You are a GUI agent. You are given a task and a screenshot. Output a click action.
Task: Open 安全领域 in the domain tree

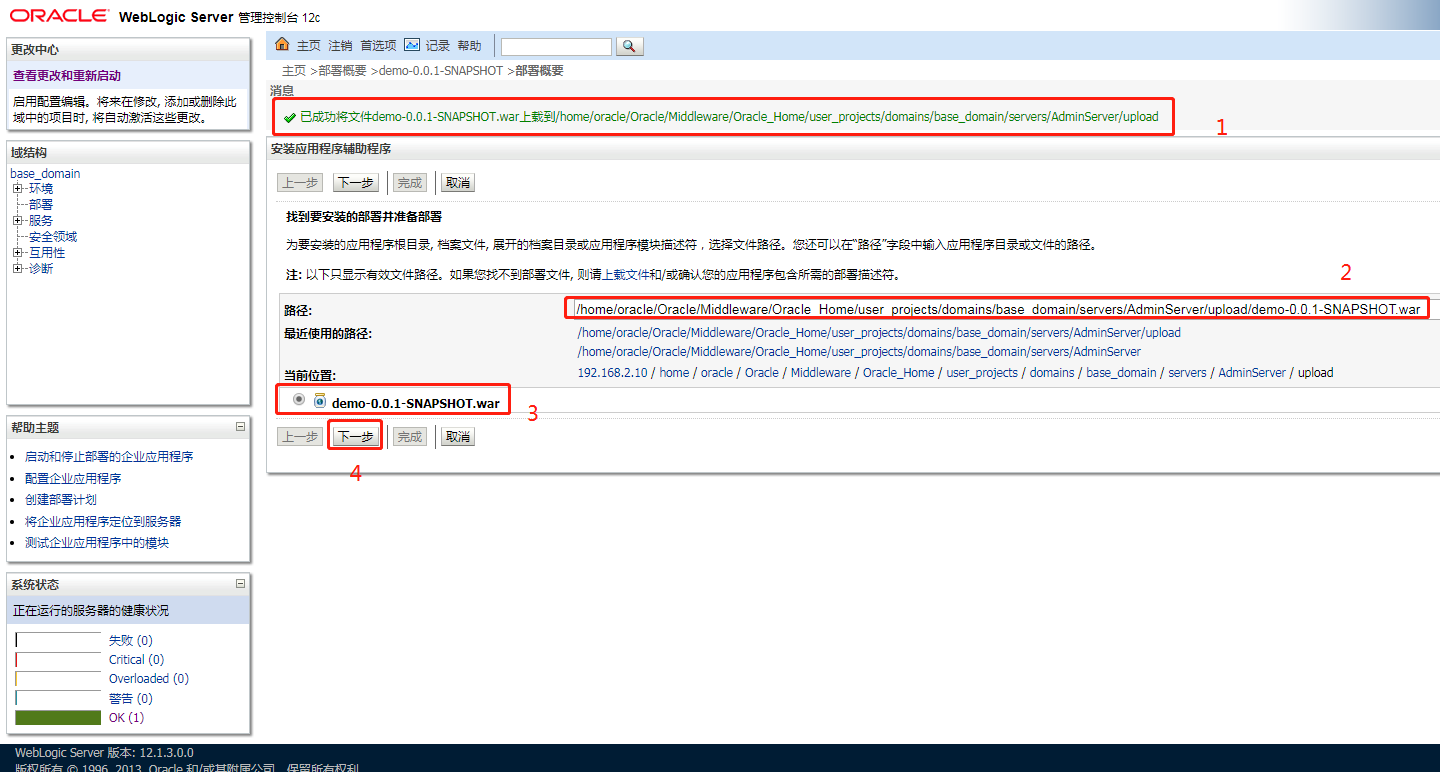(53, 237)
